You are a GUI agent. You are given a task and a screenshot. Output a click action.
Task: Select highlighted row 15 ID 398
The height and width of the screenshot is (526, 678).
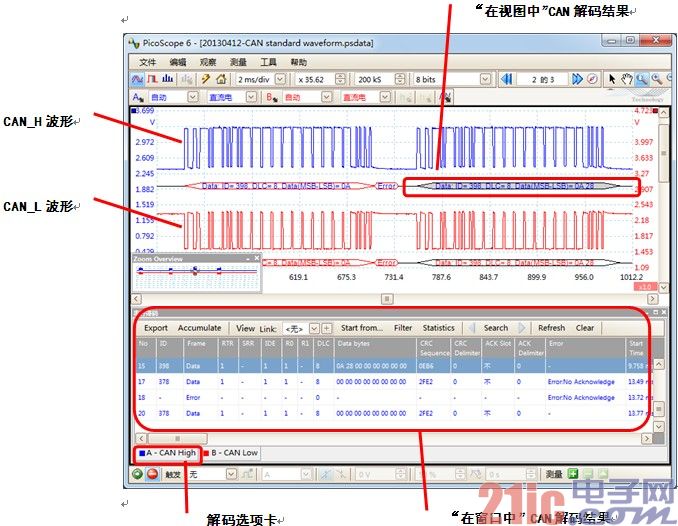point(393,366)
